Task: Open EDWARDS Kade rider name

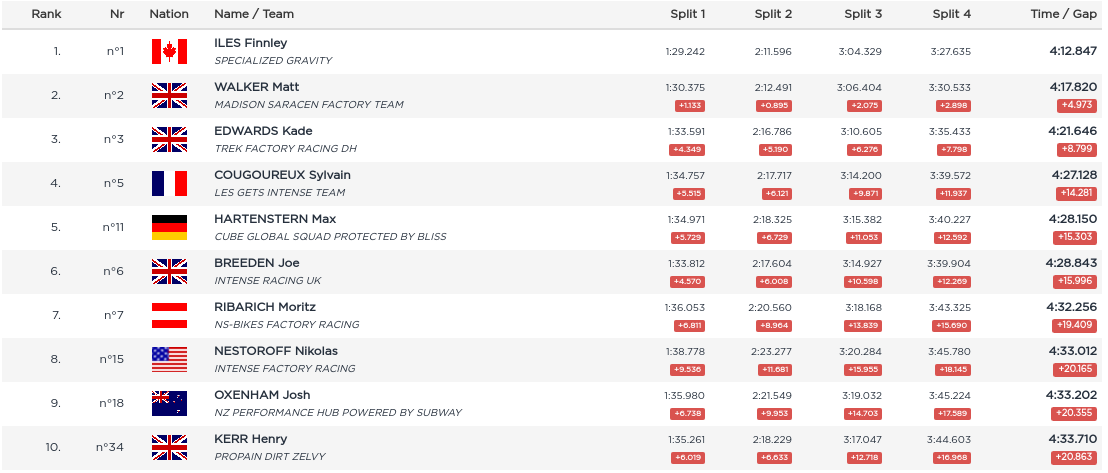Action: pyautogui.click(x=263, y=131)
